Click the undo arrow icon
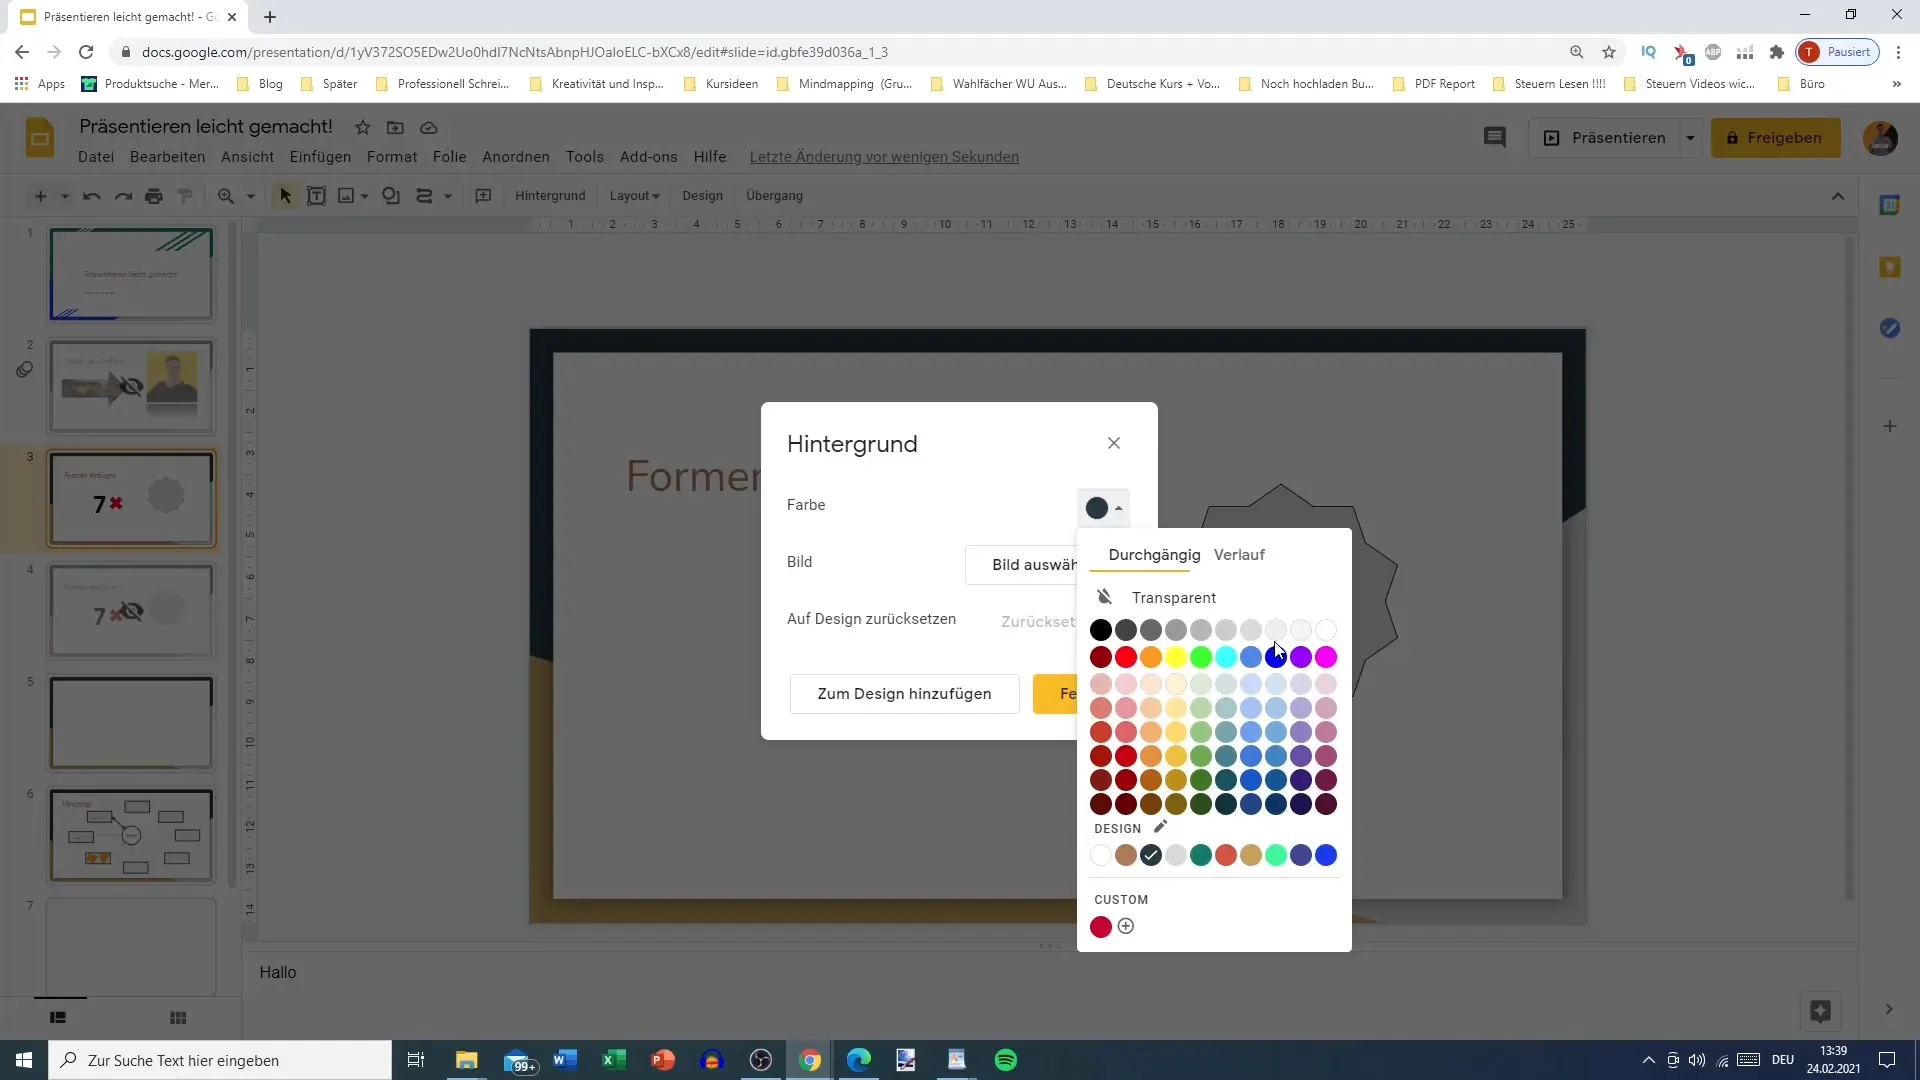The height and width of the screenshot is (1080, 1920). pyautogui.click(x=92, y=196)
